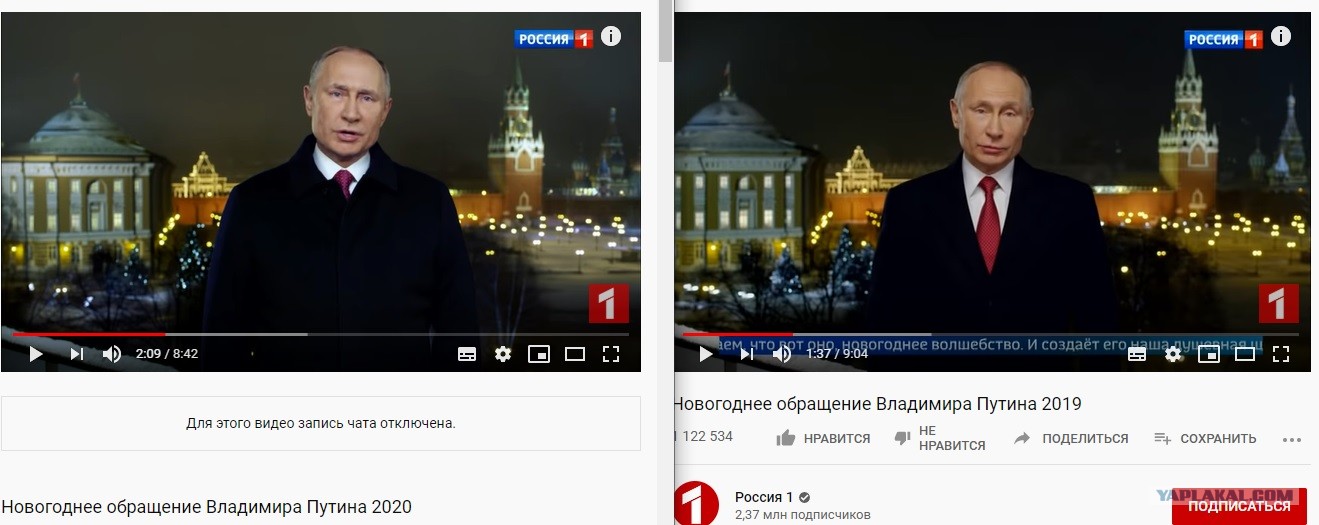Open info card on left video
This screenshot has width=1319, height=525.
611,37
